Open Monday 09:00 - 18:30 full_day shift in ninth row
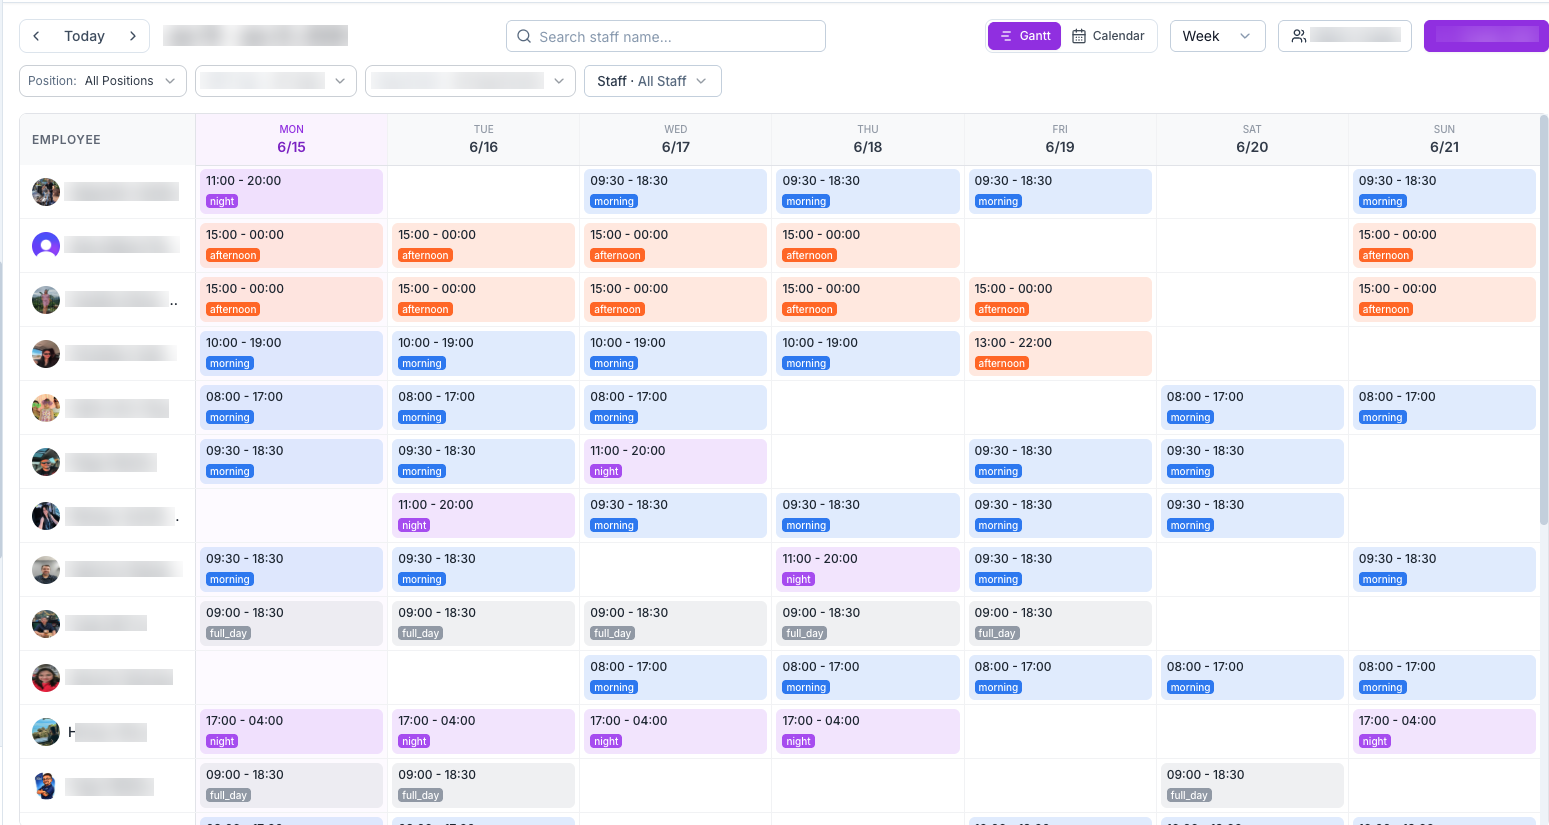The image size is (1549, 825). coord(291,623)
